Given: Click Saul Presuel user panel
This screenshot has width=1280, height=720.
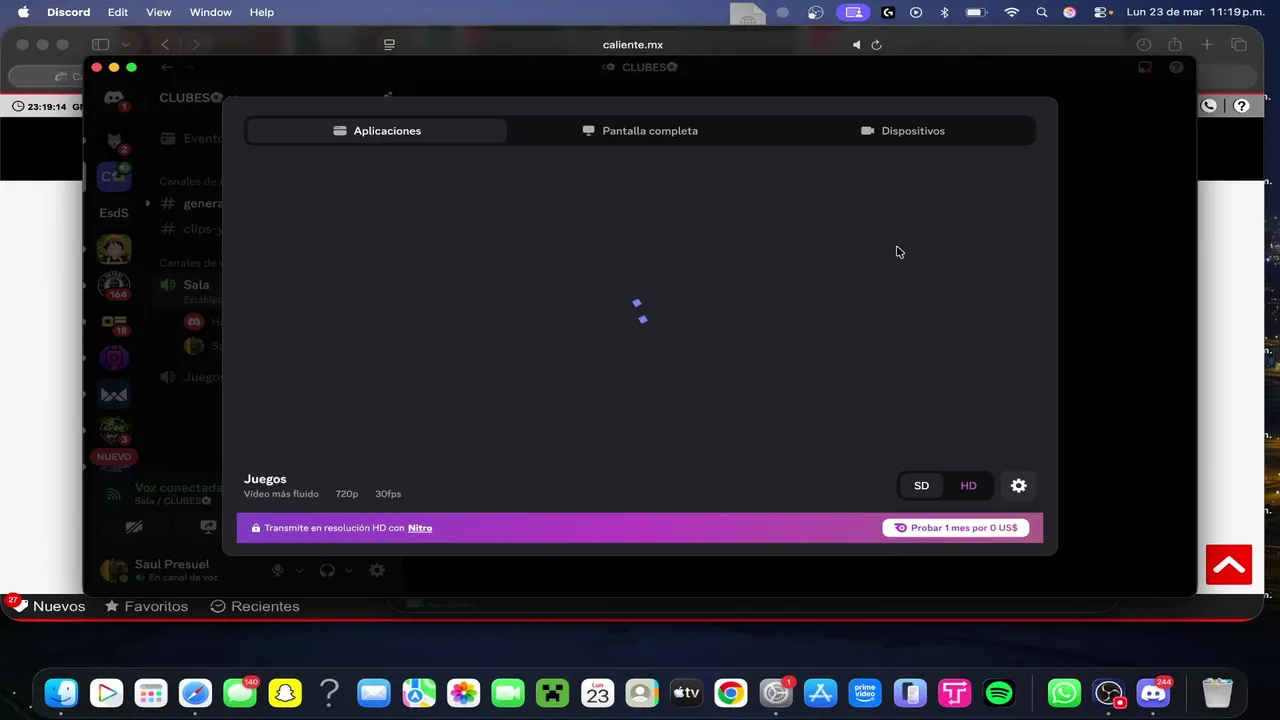Looking at the screenshot, I should click(x=172, y=569).
